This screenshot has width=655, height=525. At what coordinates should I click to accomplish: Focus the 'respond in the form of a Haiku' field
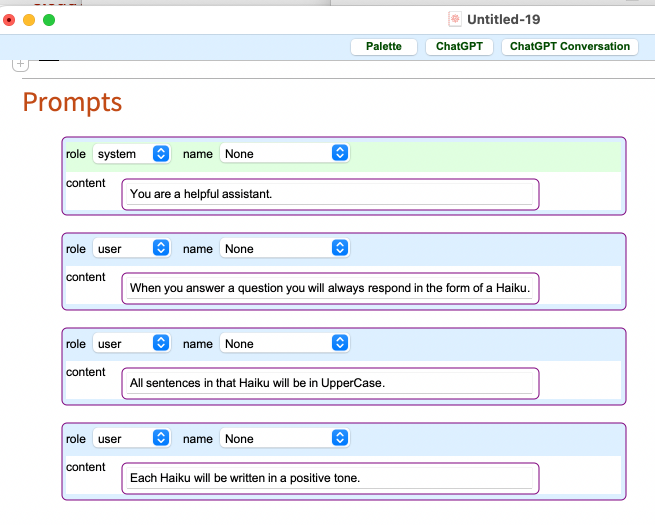click(330, 289)
